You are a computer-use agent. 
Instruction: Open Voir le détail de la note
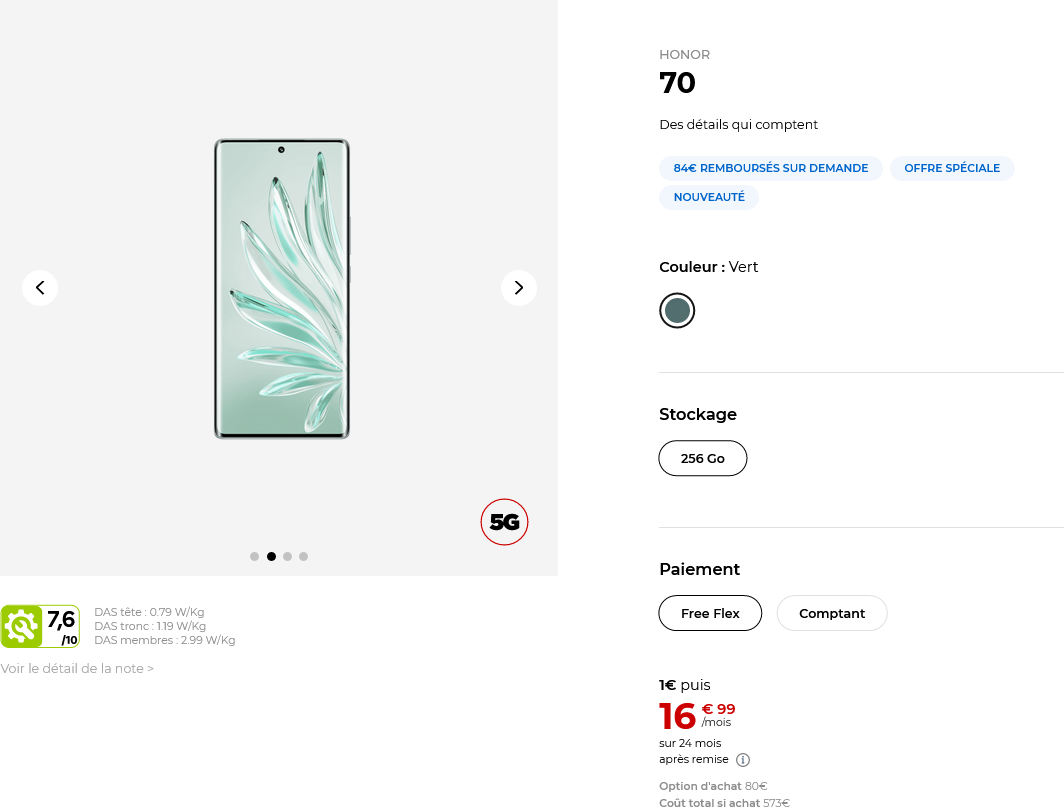pyautogui.click(x=77, y=668)
